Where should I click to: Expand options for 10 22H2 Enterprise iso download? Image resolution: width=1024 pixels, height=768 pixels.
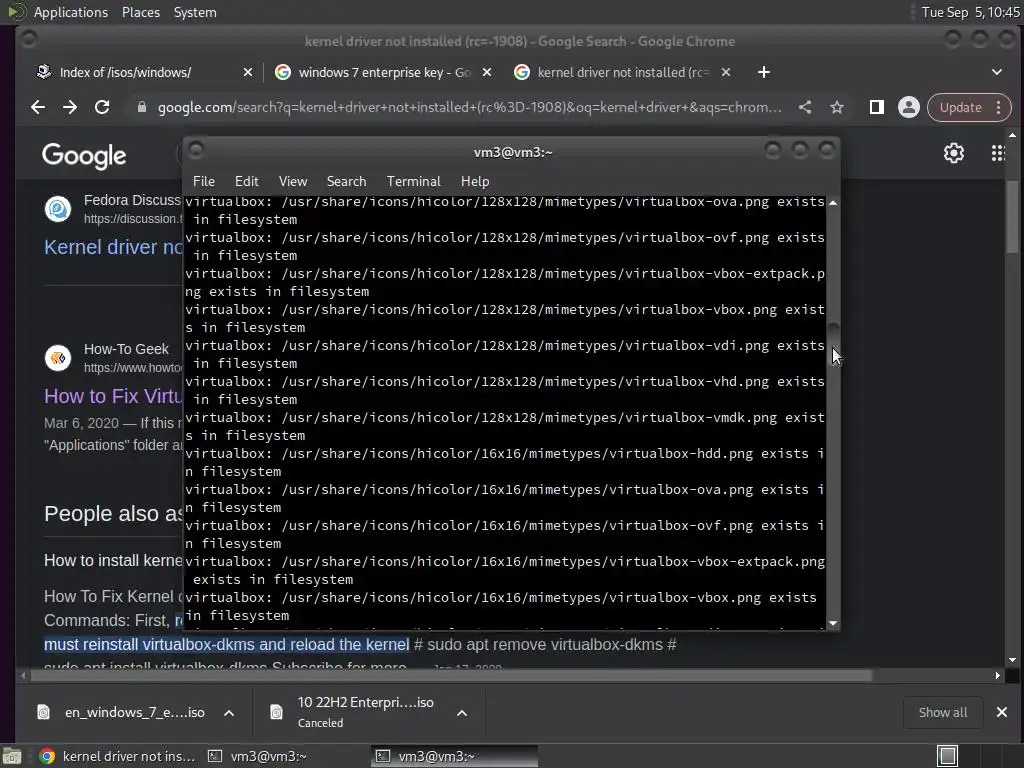(x=462, y=713)
